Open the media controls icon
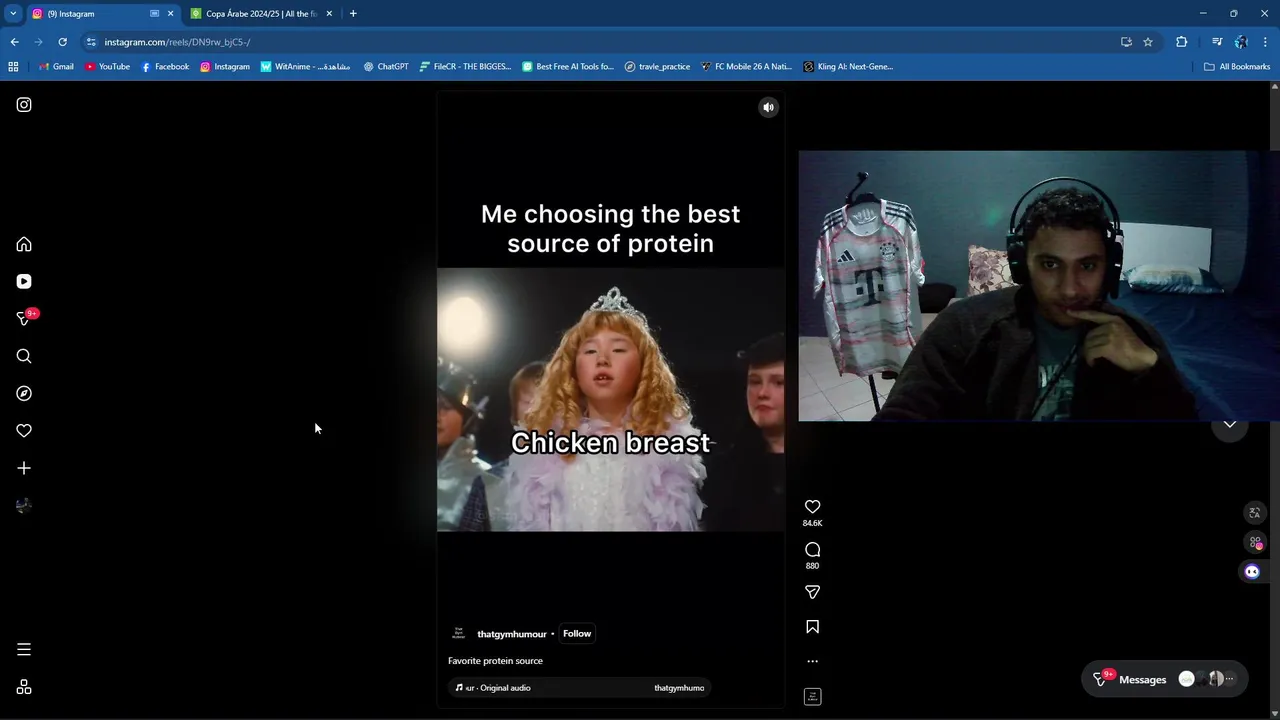 click(x=1217, y=42)
